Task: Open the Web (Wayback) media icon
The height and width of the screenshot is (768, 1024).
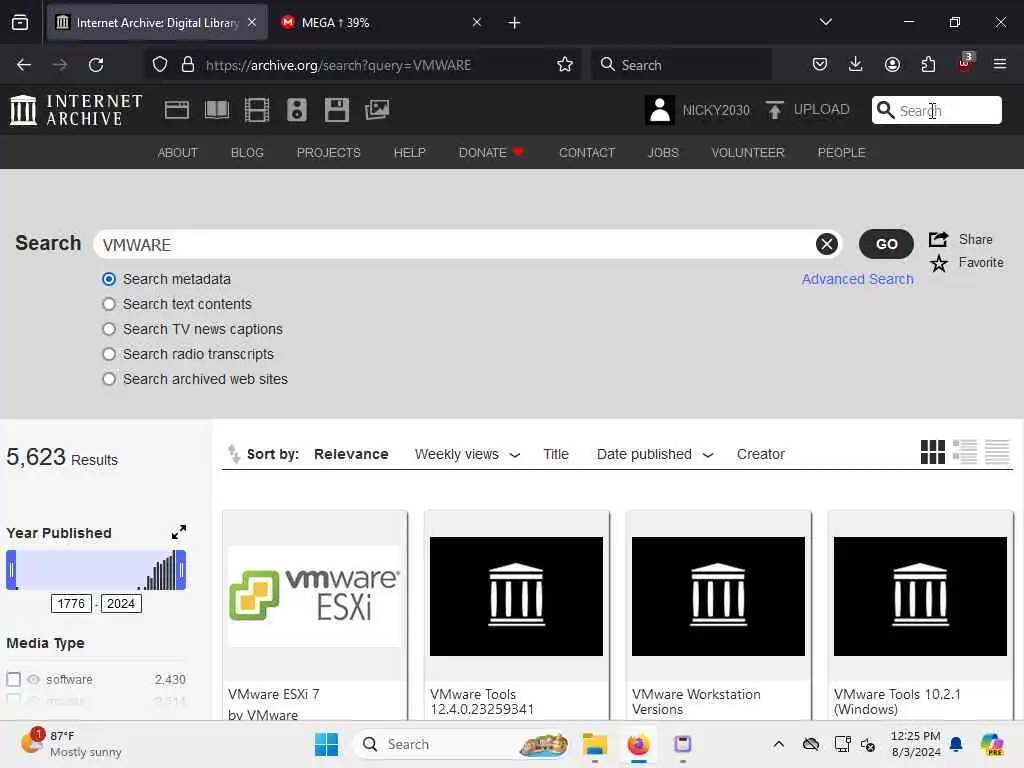Action: coord(177,110)
